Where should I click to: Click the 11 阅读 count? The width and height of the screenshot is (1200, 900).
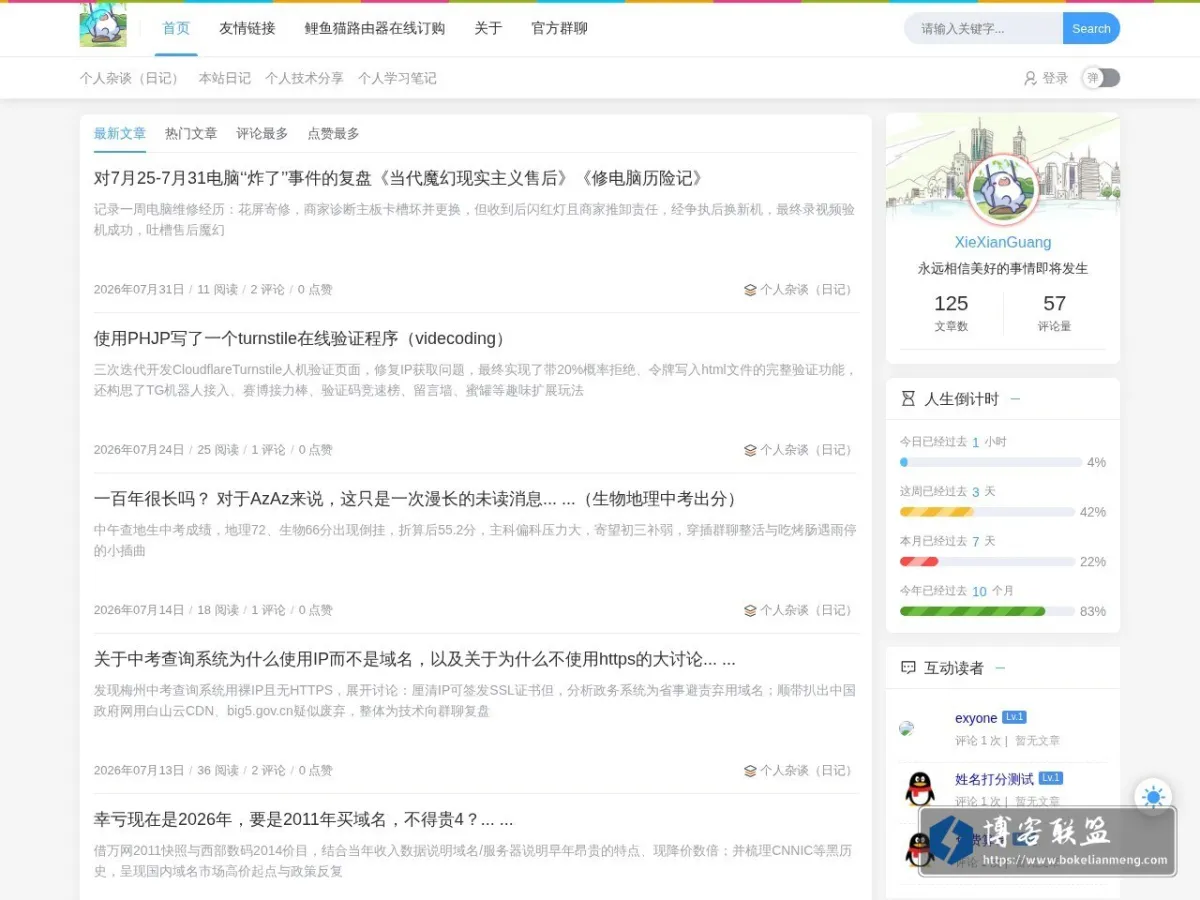[x=217, y=290]
